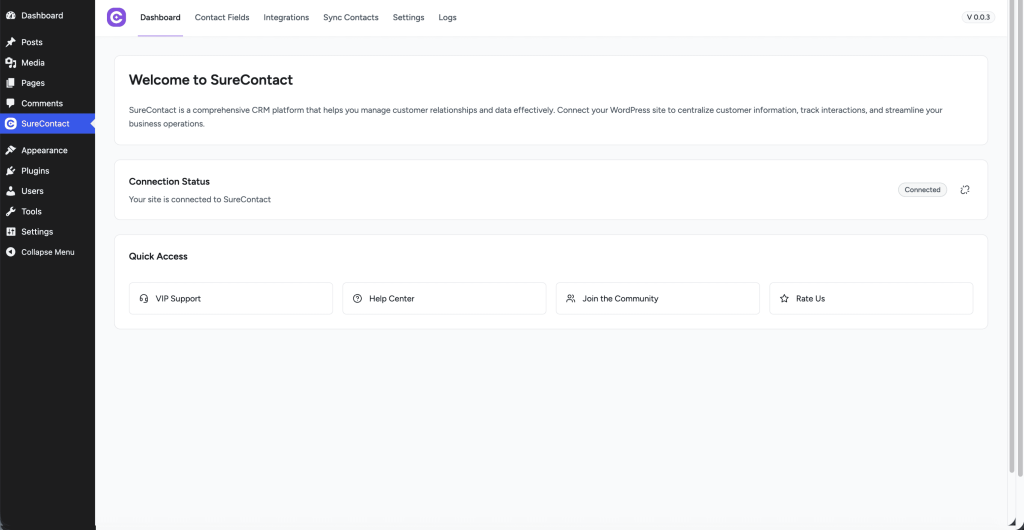
Task: Click the Connected status badge
Action: click(x=922, y=190)
